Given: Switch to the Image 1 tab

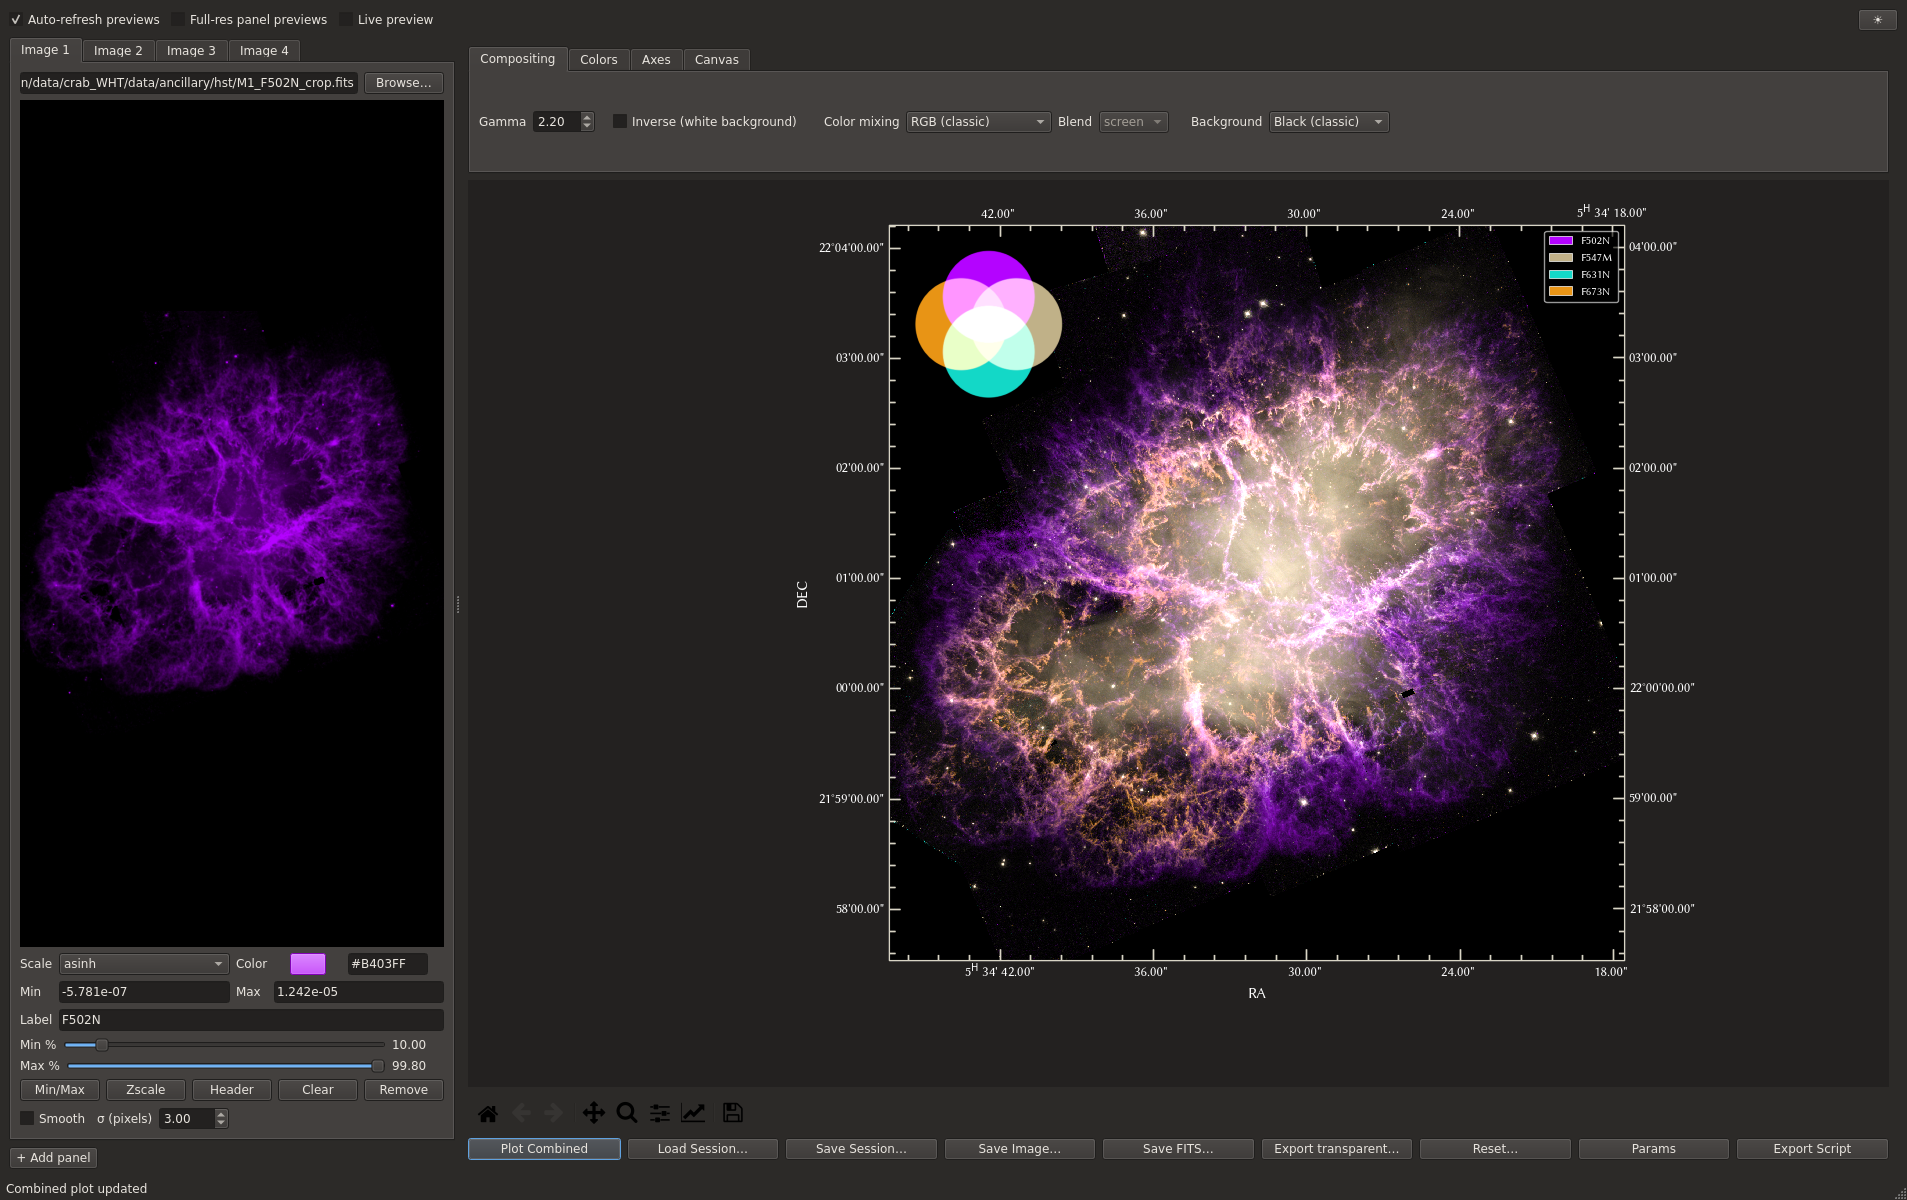Looking at the screenshot, I should click(45, 50).
